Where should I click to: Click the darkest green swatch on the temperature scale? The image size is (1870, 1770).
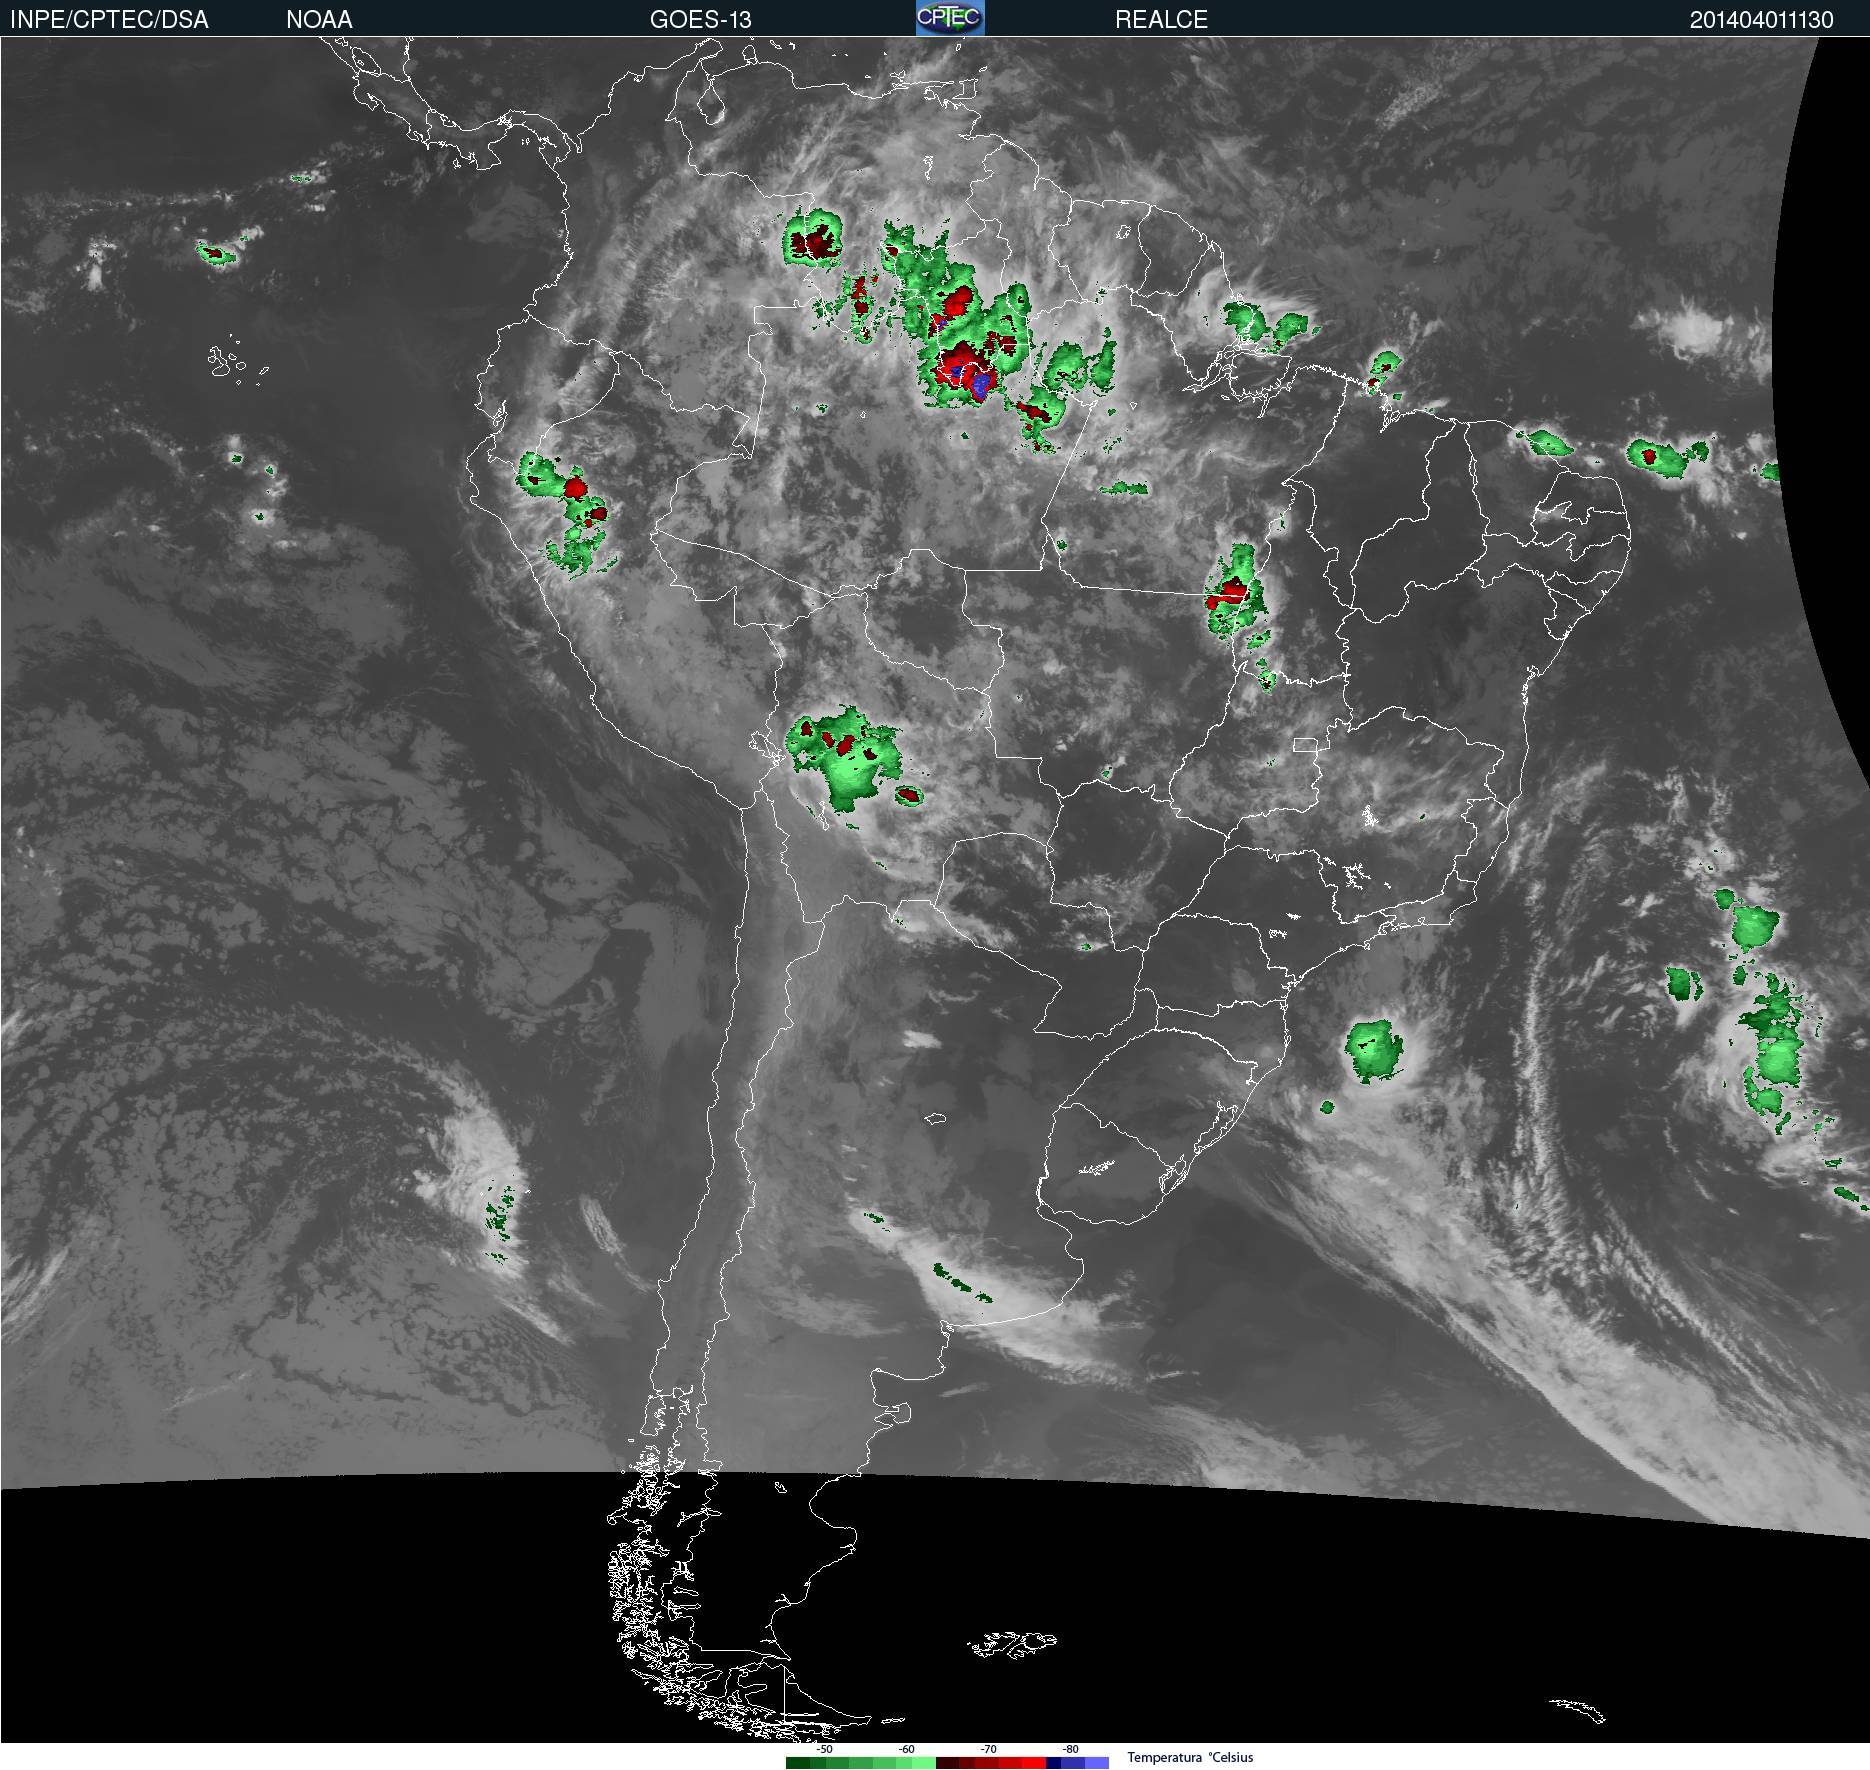[798, 1763]
